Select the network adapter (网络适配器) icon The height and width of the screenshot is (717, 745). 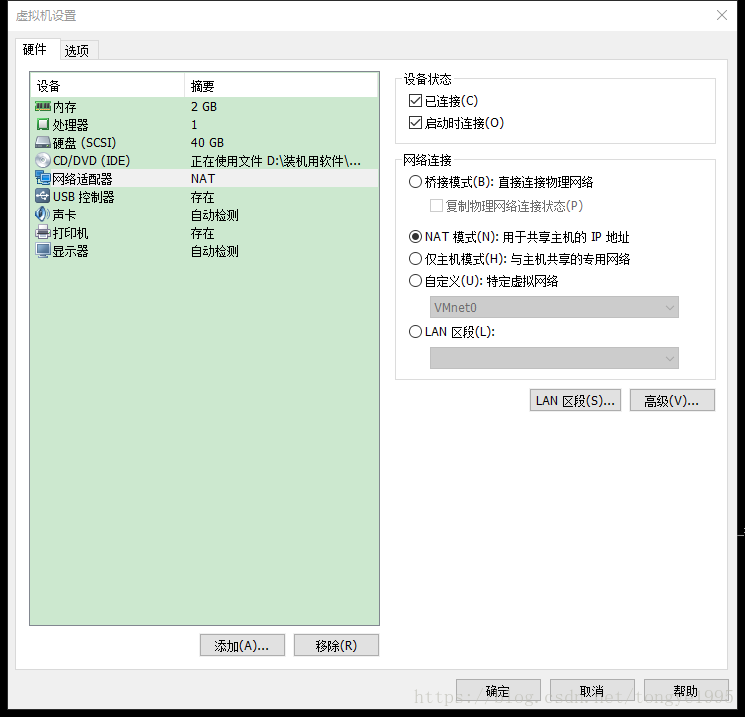pyautogui.click(x=43, y=179)
